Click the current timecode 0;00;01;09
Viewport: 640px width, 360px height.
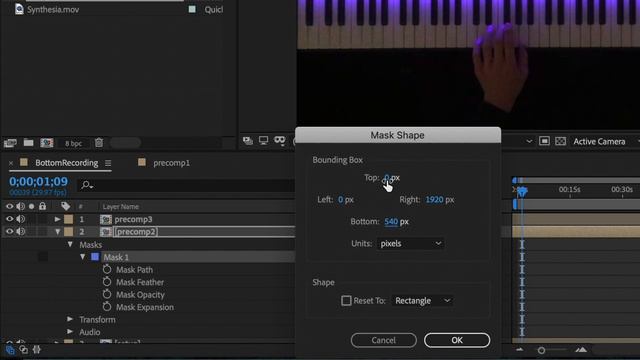tap(38, 181)
